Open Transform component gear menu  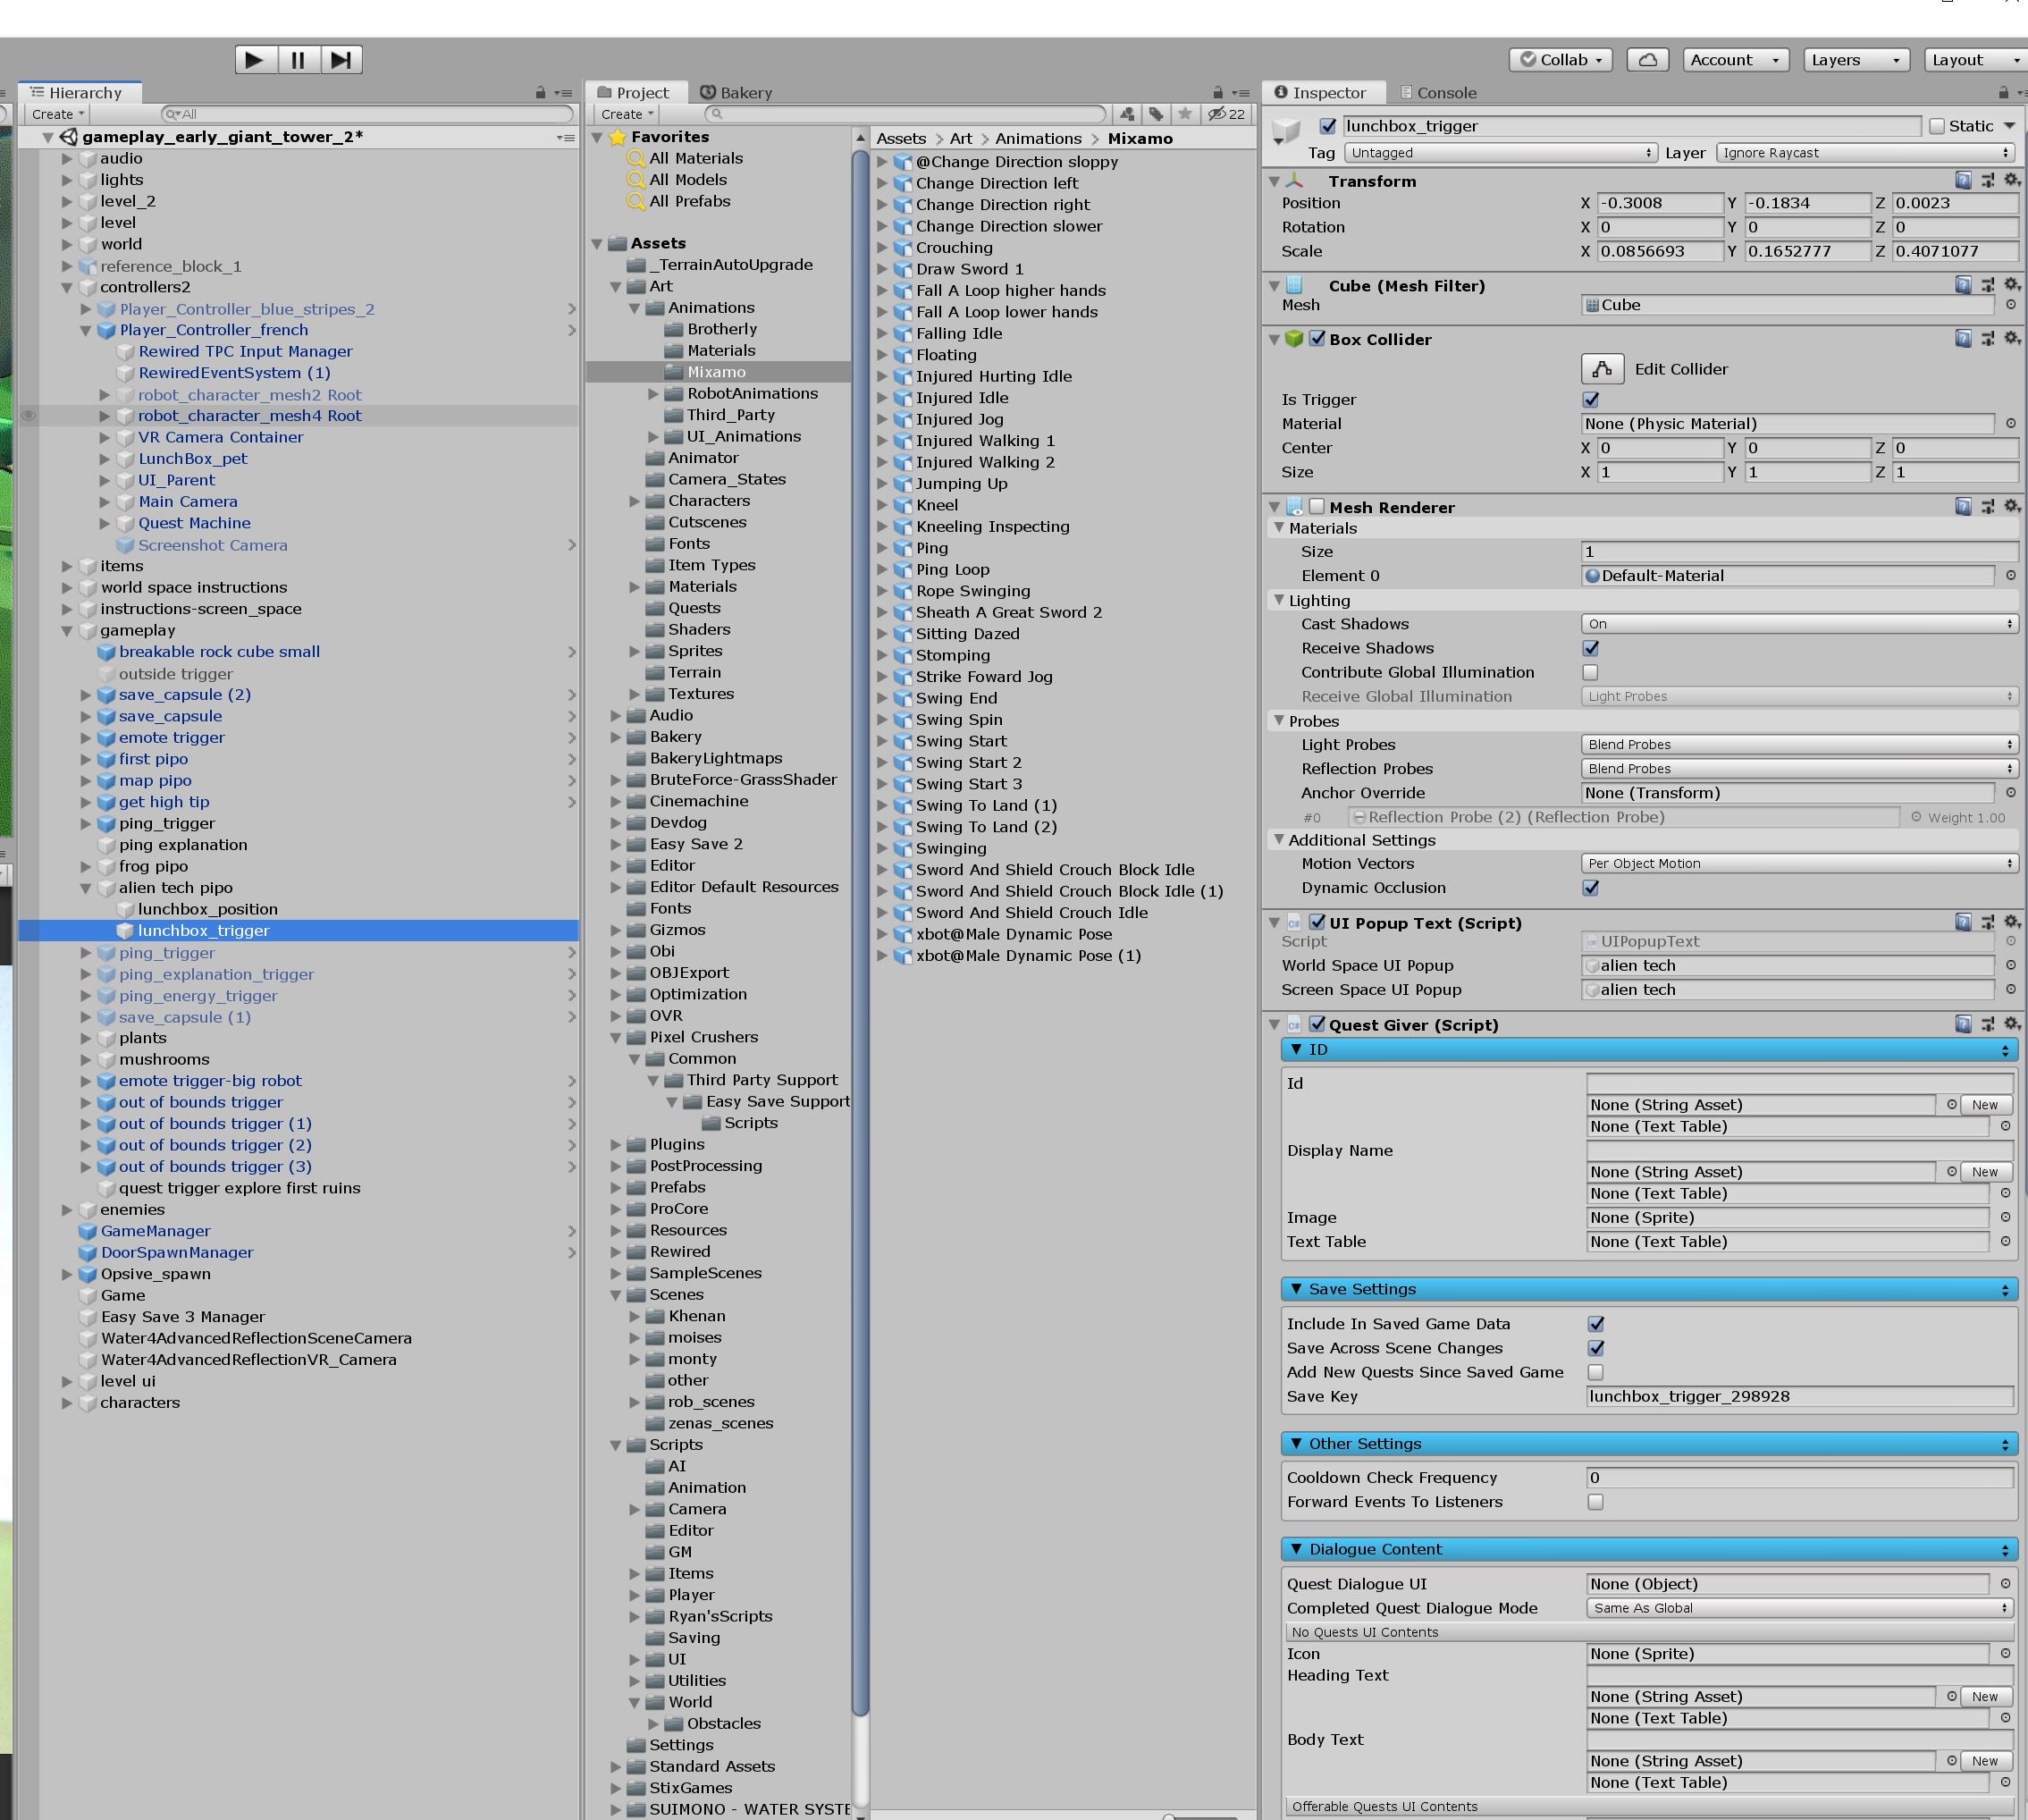[2012, 180]
